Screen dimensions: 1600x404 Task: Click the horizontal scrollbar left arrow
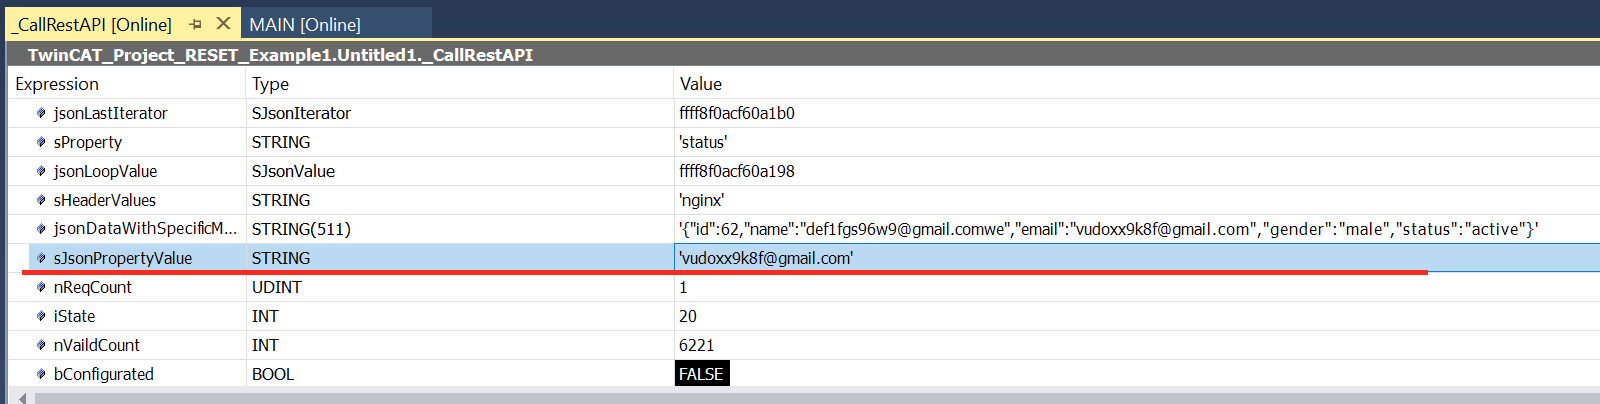pos(22,398)
